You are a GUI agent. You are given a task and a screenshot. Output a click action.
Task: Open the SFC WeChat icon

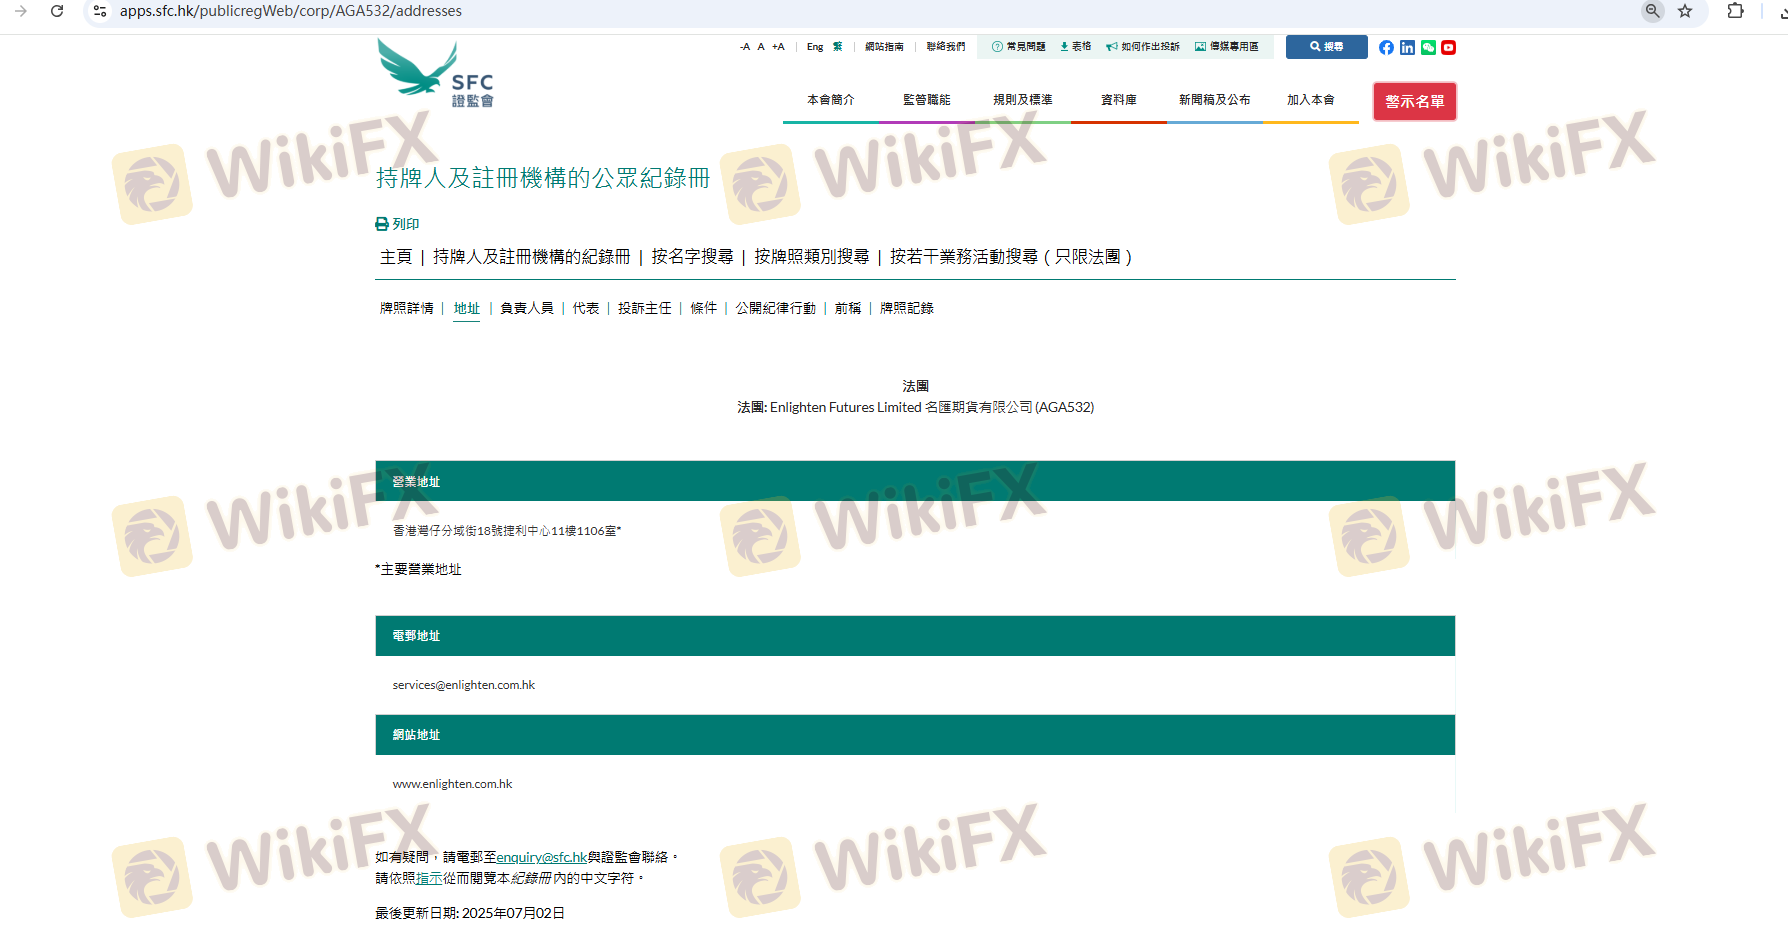pos(1428,48)
